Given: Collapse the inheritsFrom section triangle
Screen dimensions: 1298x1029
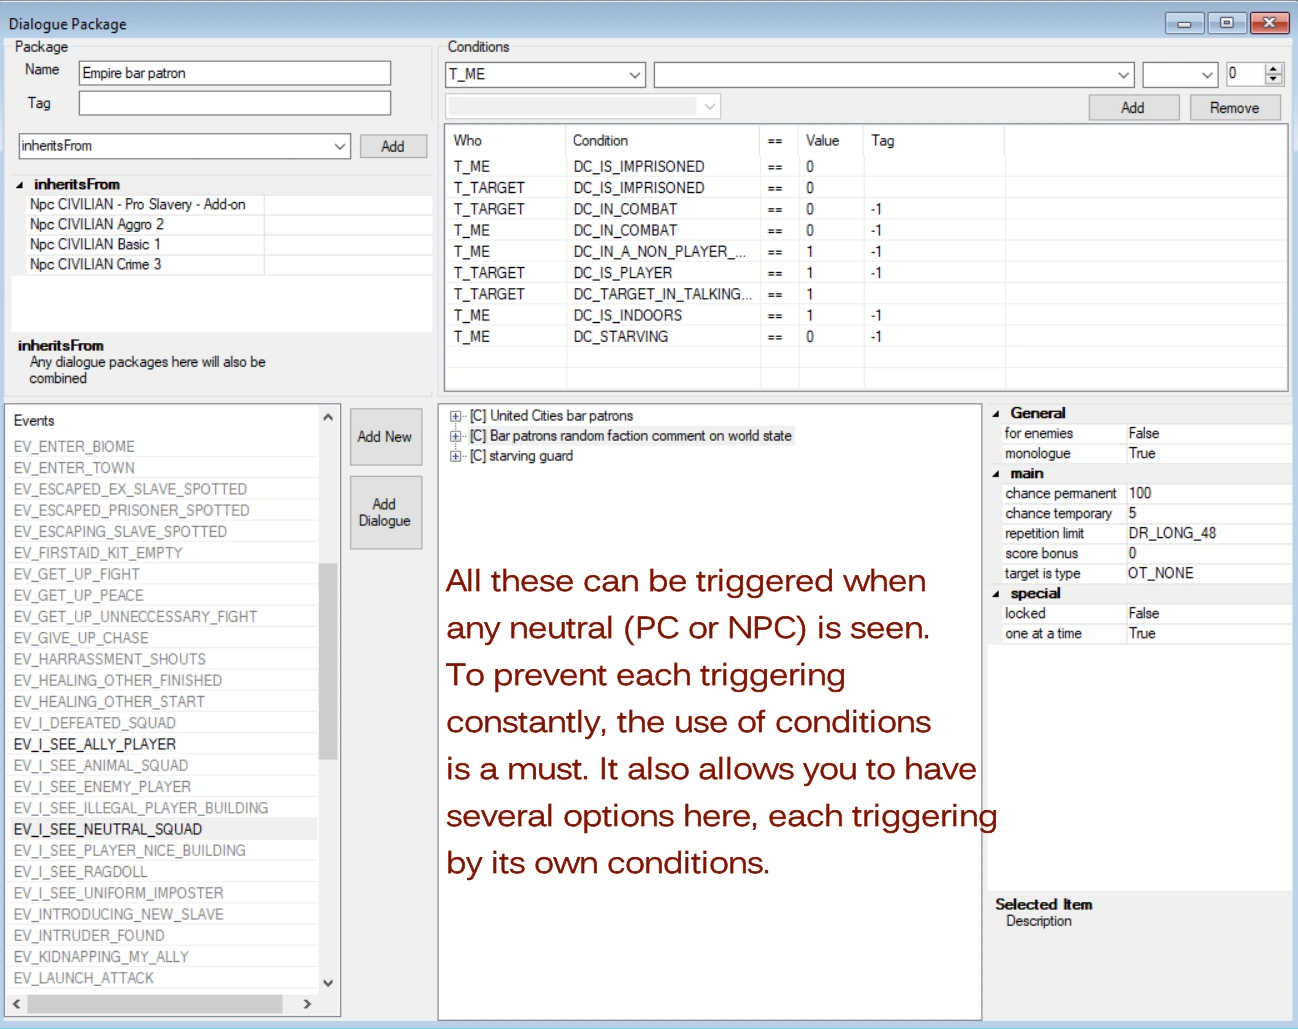Looking at the screenshot, I should 20,185.
